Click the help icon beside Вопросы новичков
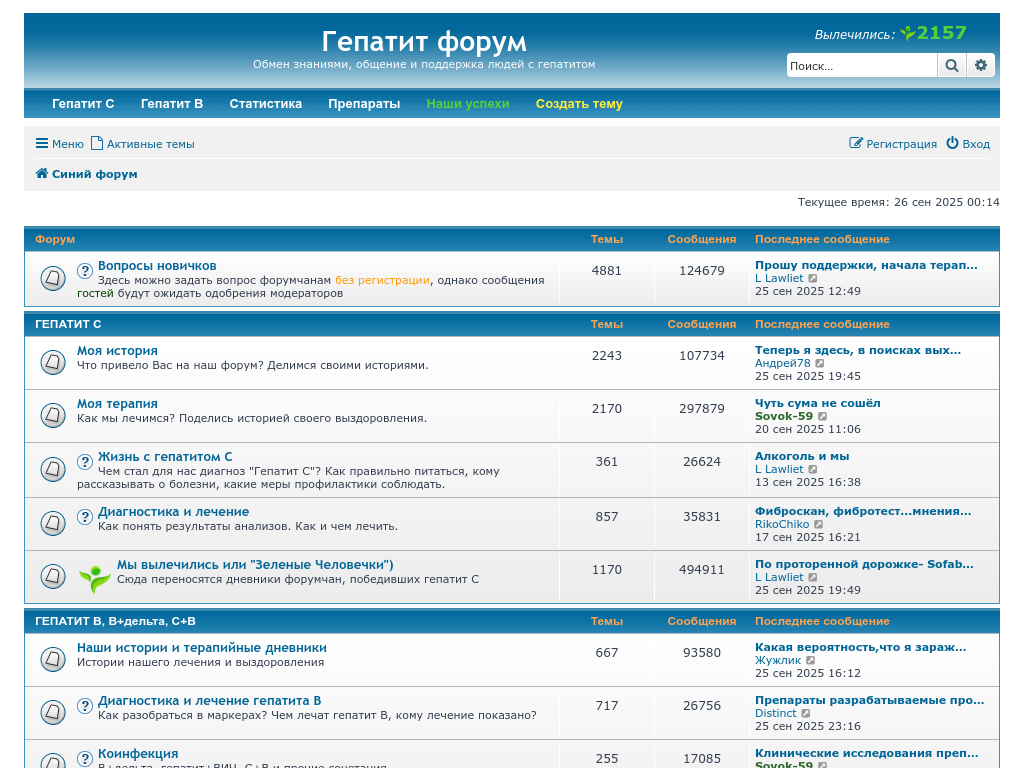Screen dimensions: 1024x768 point(85,272)
